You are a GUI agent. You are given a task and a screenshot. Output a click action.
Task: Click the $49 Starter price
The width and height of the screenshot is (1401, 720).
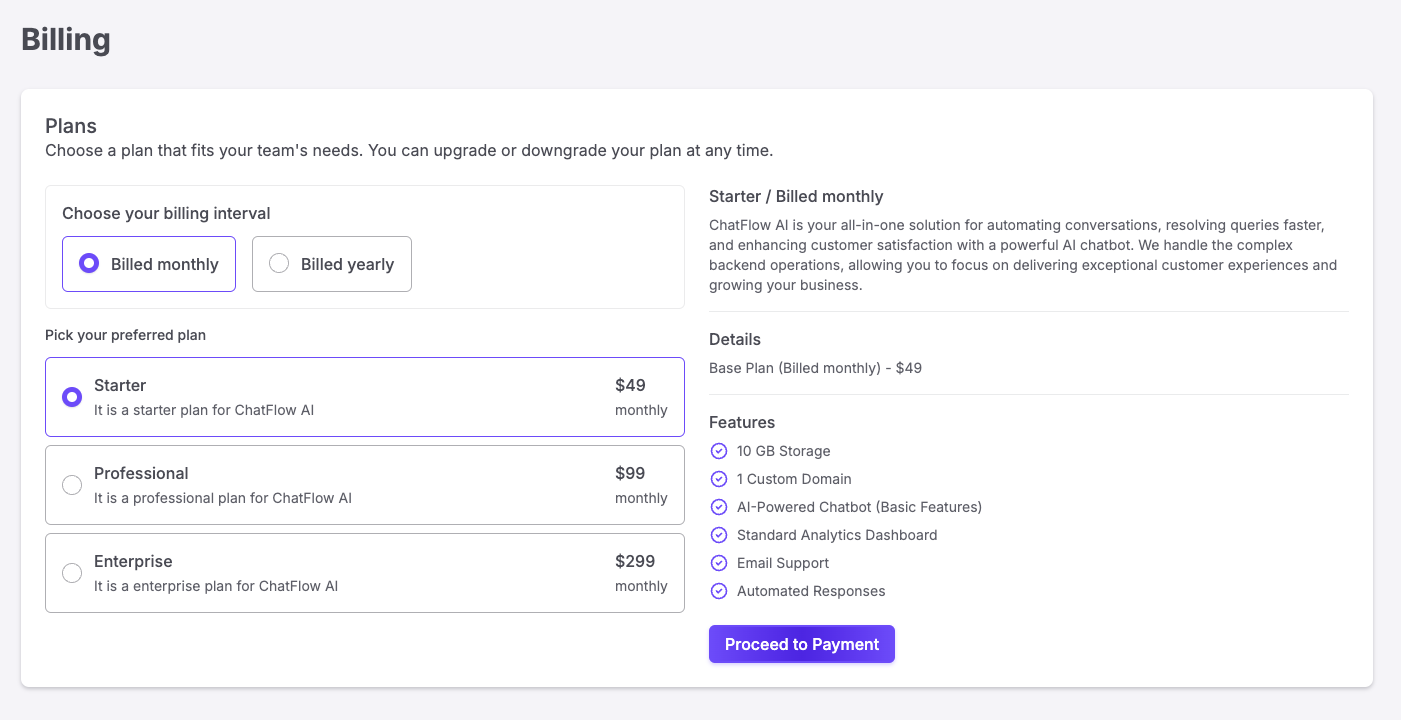coord(630,385)
